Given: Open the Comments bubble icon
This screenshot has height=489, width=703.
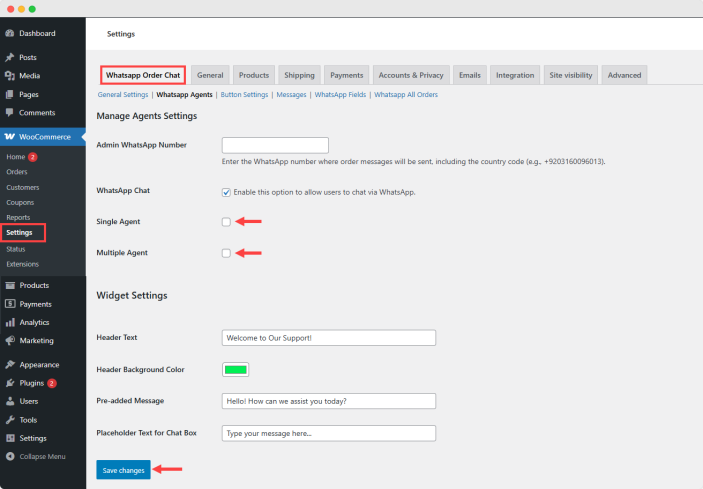Looking at the screenshot, I should click(10, 112).
